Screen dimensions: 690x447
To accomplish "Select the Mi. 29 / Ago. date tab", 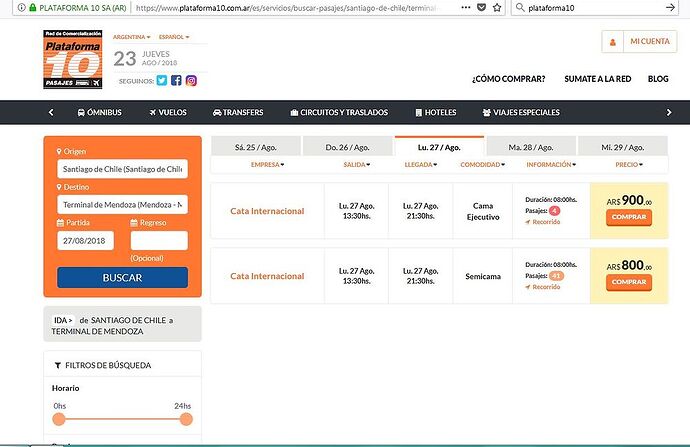I will 623,147.
